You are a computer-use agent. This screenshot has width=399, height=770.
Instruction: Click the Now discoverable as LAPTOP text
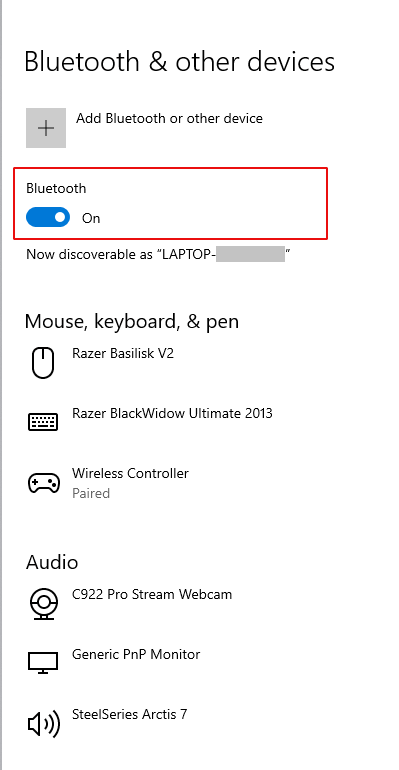point(159,254)
